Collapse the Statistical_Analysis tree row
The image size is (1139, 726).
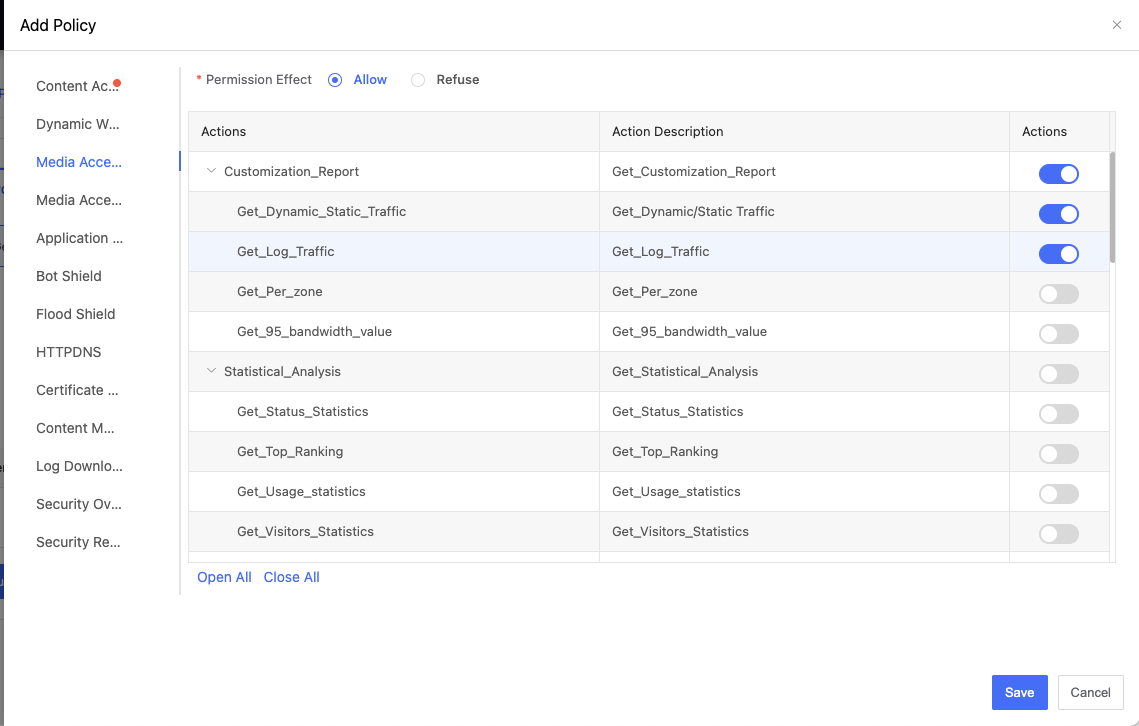pyautogui.click(x=211, y=371)
